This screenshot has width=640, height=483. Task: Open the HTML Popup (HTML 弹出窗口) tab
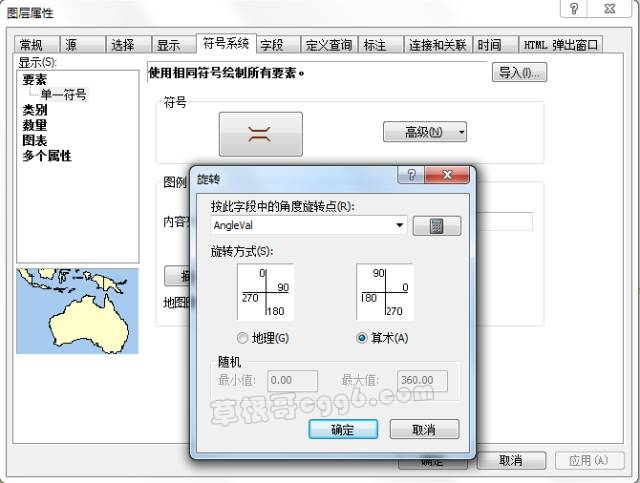coord(560,45)
